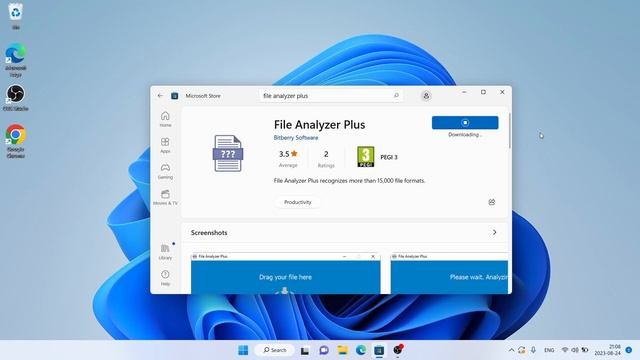Image resolution: width=640 pixels, height=360 pixels.
Task: Open Gaming section in the Store sidebar
Action: pos(165,171)
